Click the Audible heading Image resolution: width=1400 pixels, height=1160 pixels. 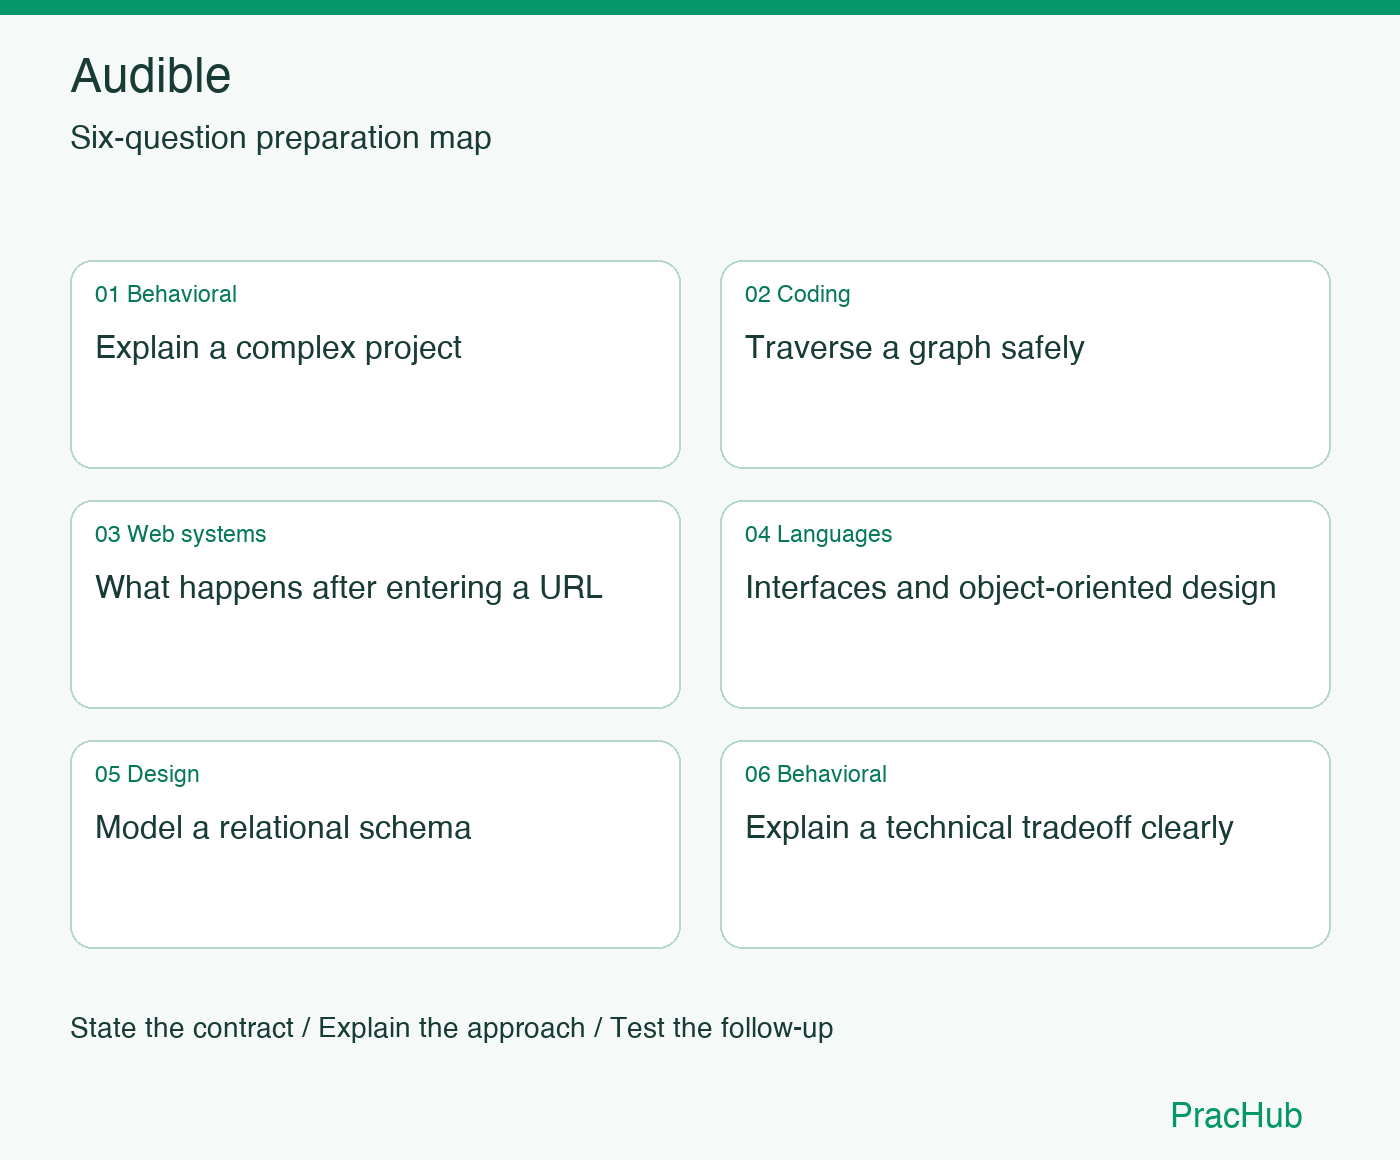[x=151, y=76]
